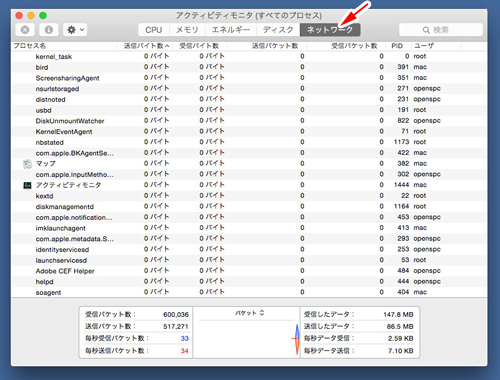This screenshot has width=500, height=380.
Task: Switch to the メモリ tab
Action: coord(187,30)
